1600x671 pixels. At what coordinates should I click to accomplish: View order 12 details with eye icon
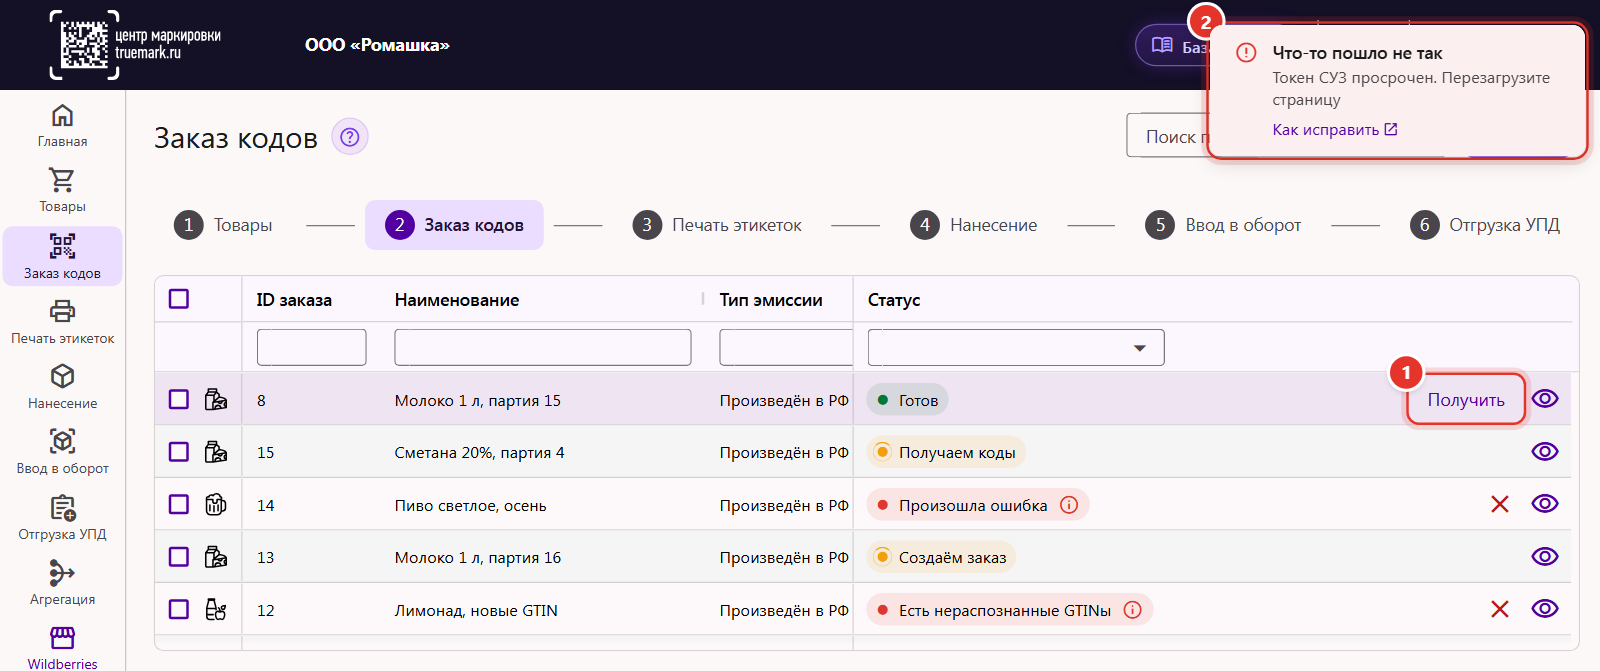tap(1545, 608)
